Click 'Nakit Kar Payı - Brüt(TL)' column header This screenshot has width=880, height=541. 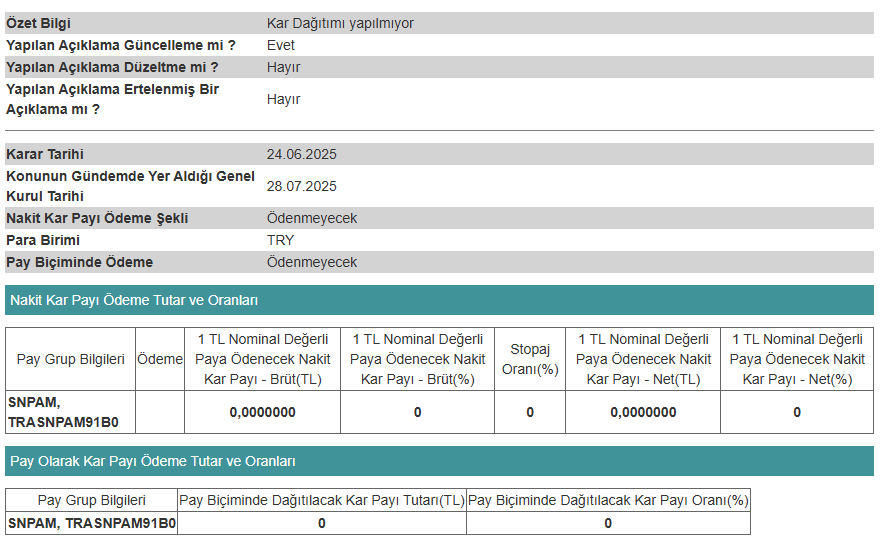(262, 359)
